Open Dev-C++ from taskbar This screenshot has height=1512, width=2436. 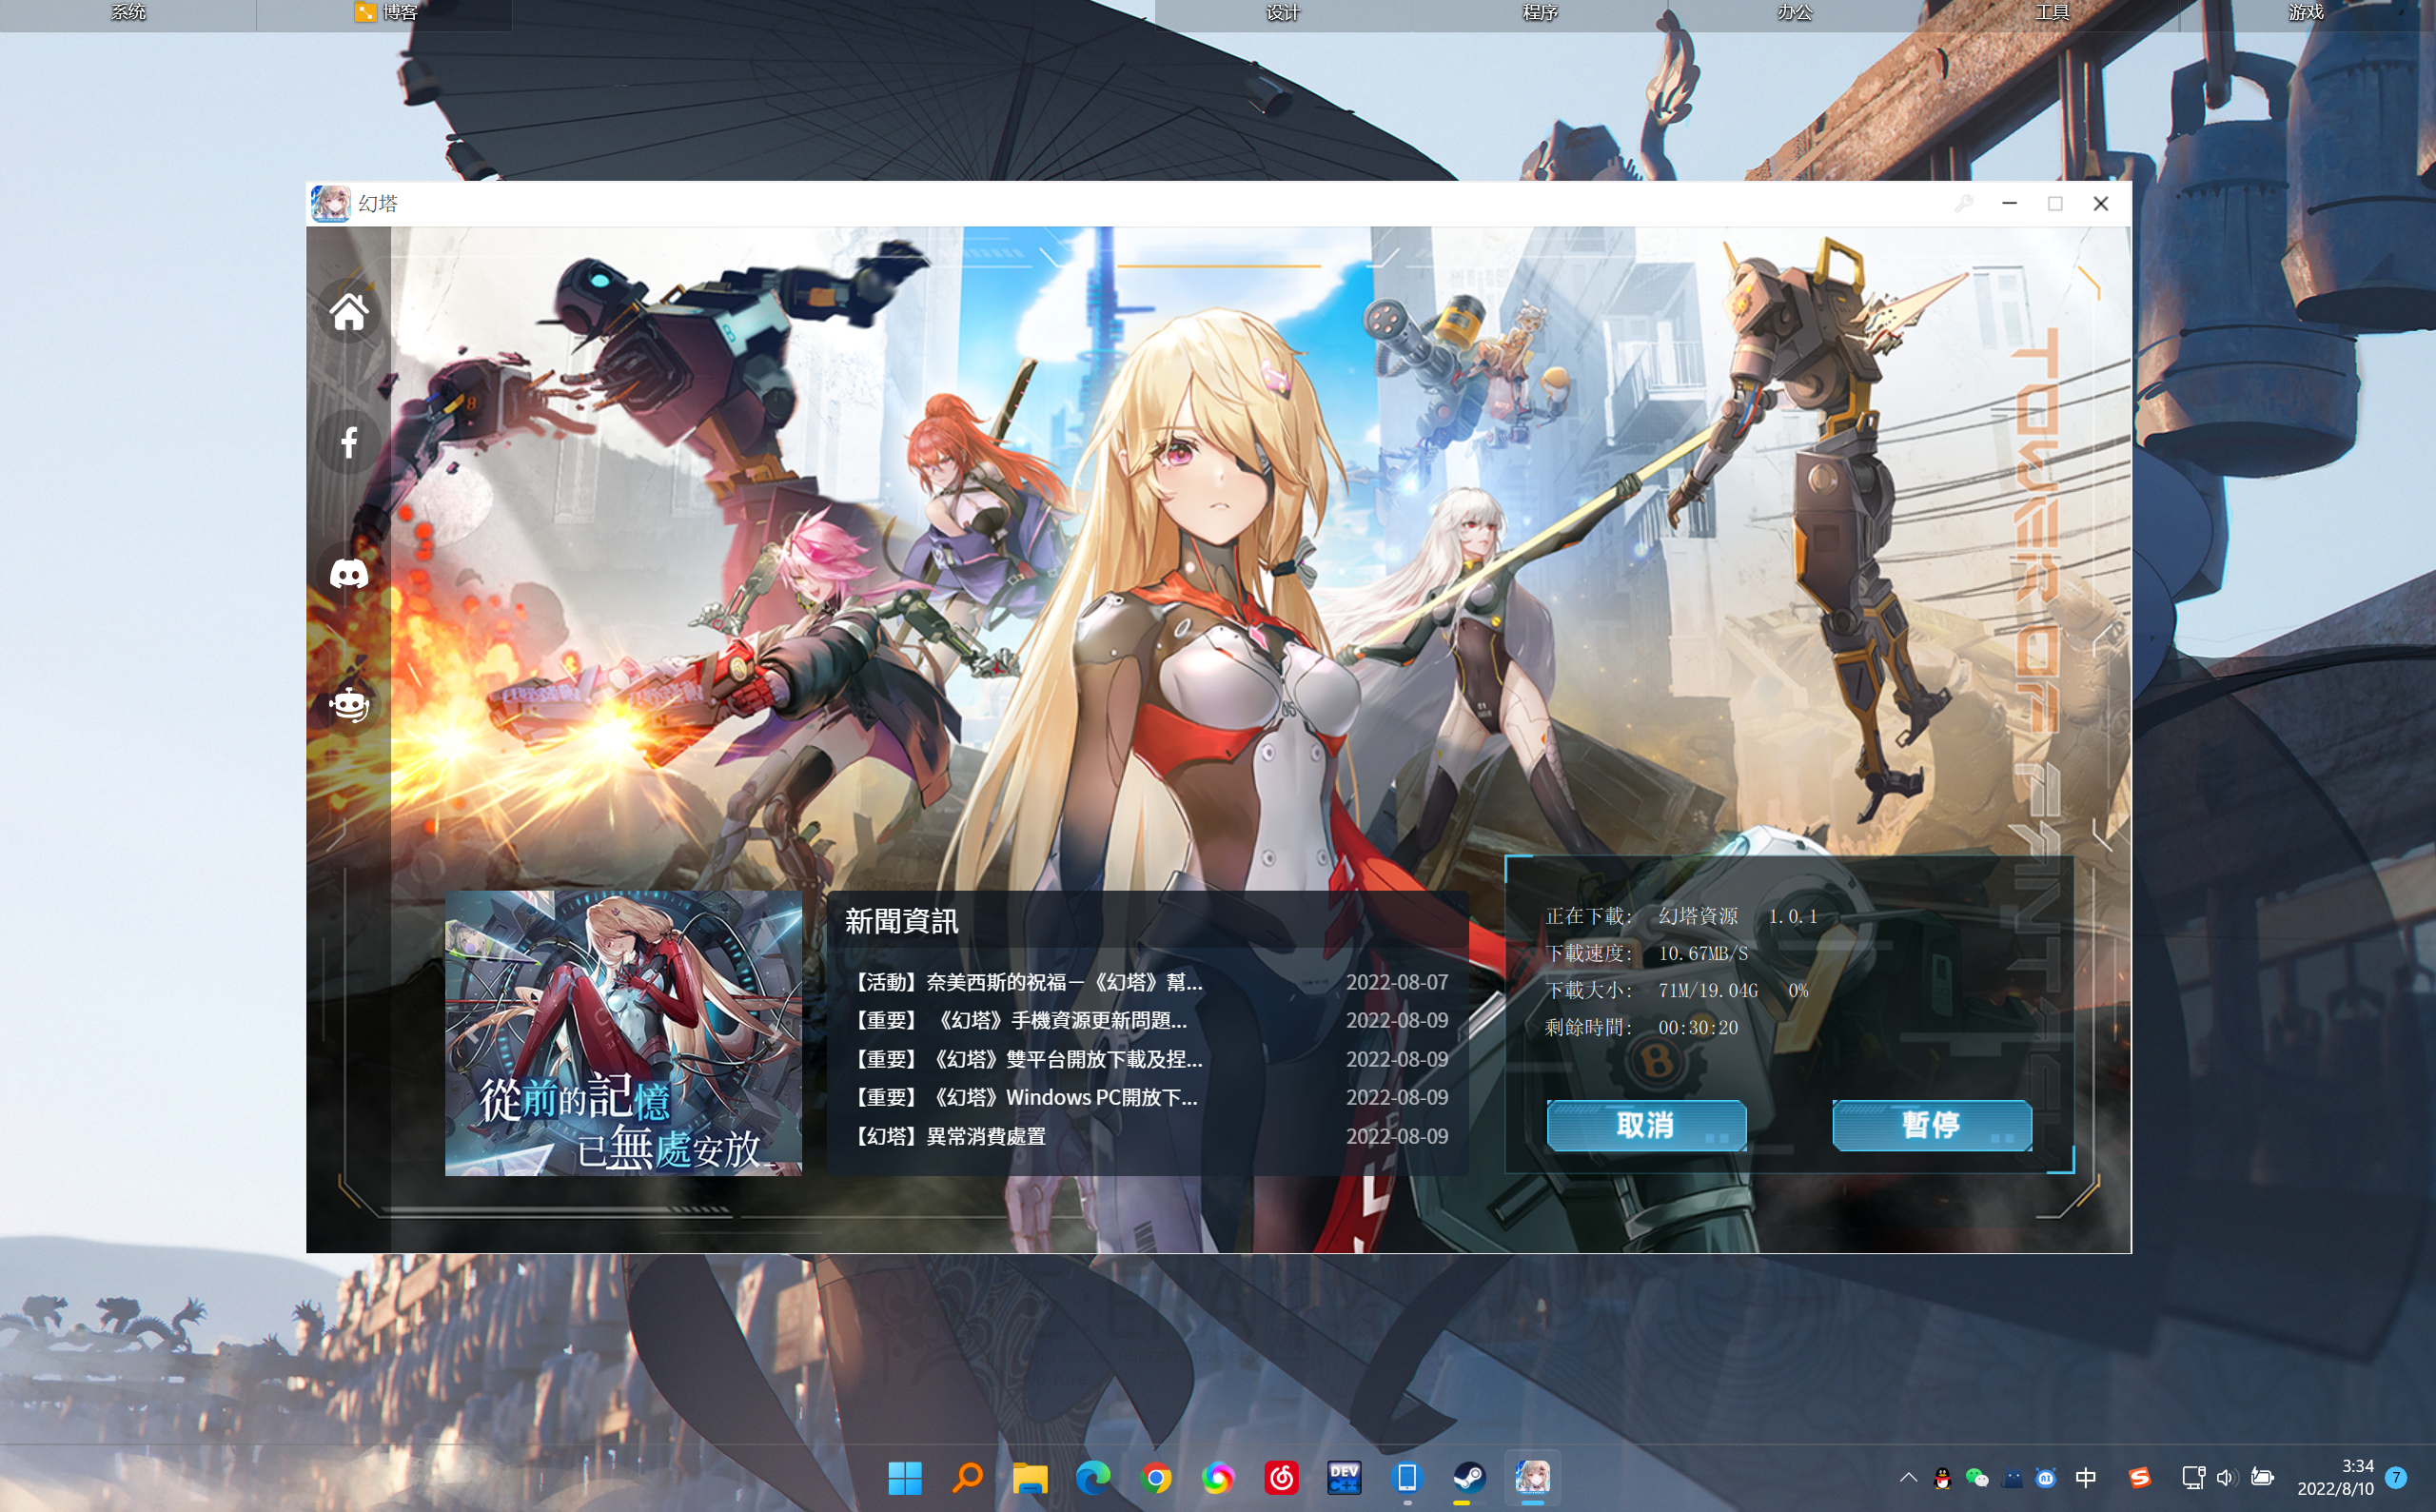(1344, 1477)
